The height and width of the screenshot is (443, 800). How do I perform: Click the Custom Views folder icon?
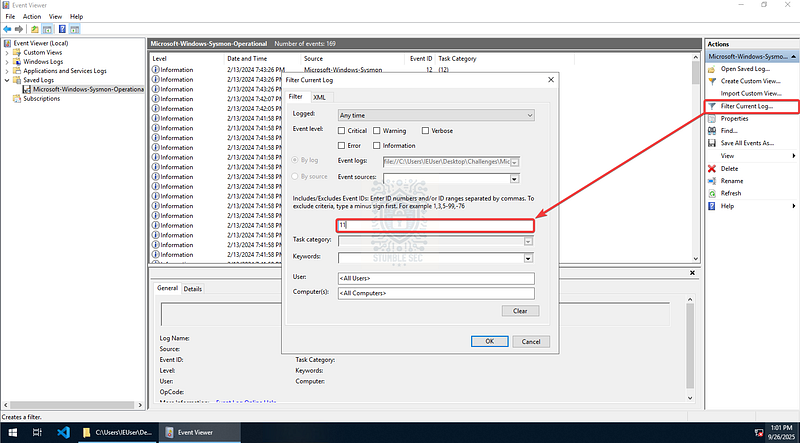(x=17, y=52)
